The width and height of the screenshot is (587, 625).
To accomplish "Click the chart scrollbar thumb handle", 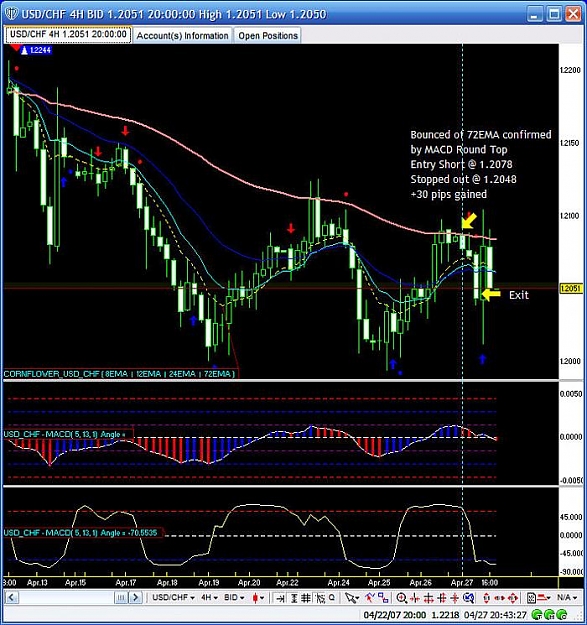I will (121, 597).
